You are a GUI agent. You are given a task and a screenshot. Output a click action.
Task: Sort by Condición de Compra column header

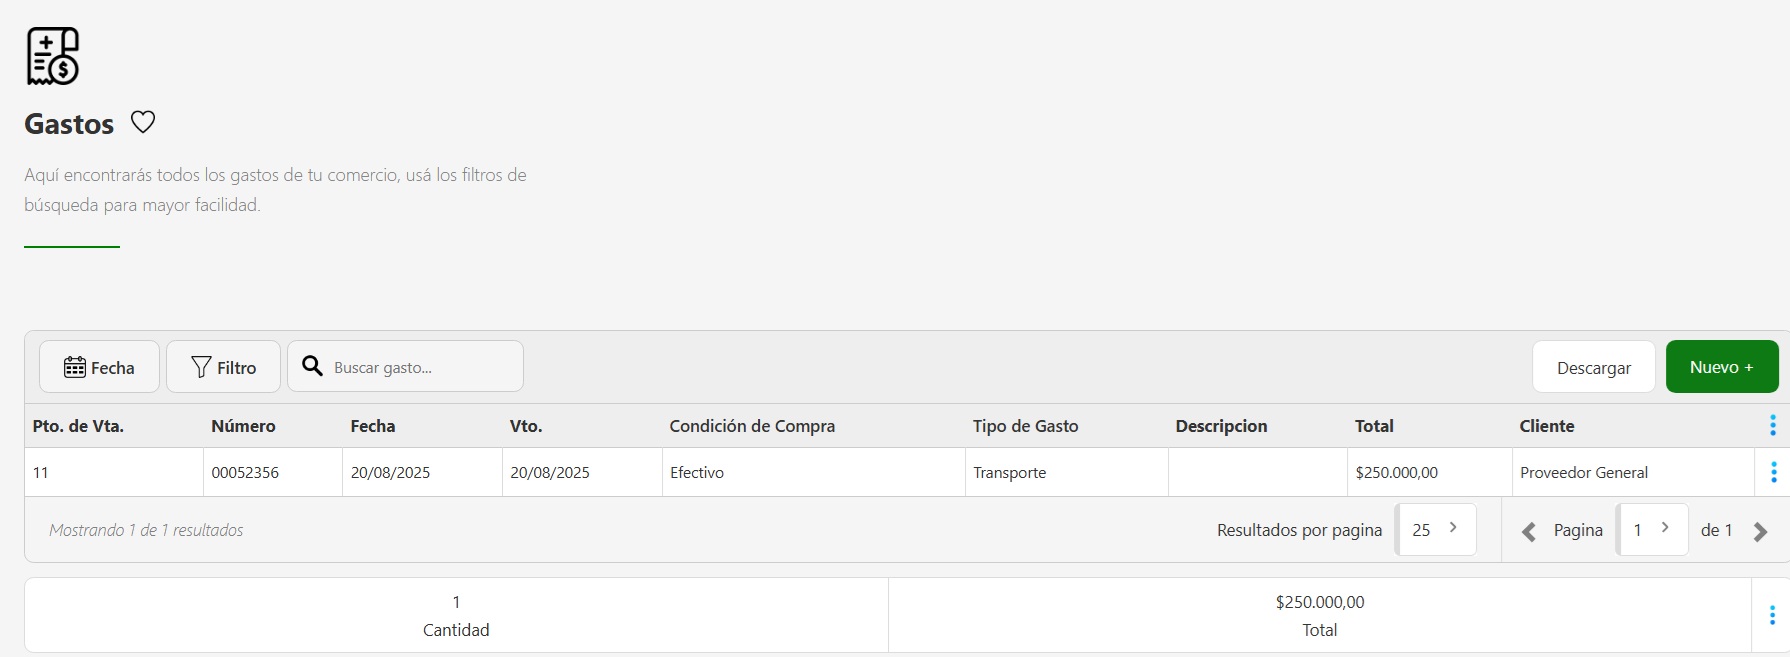point(752,426)
